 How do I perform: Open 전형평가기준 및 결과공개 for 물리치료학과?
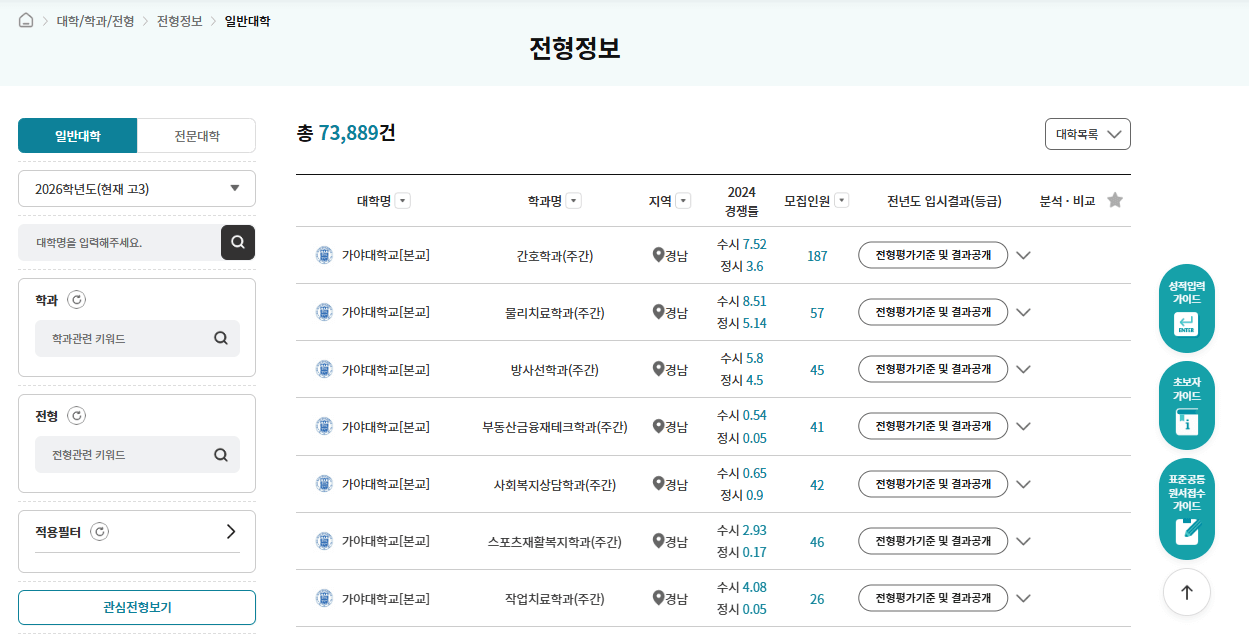coord(932,311)
